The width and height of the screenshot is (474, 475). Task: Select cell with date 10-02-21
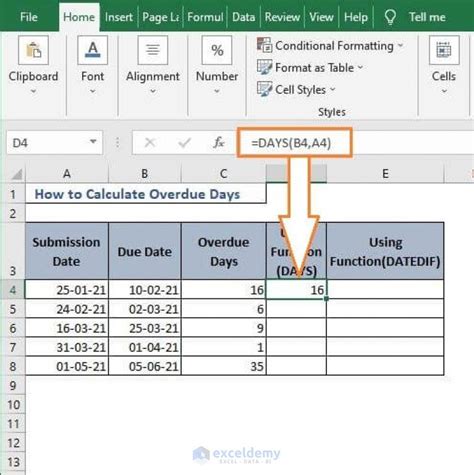(145, 289)
